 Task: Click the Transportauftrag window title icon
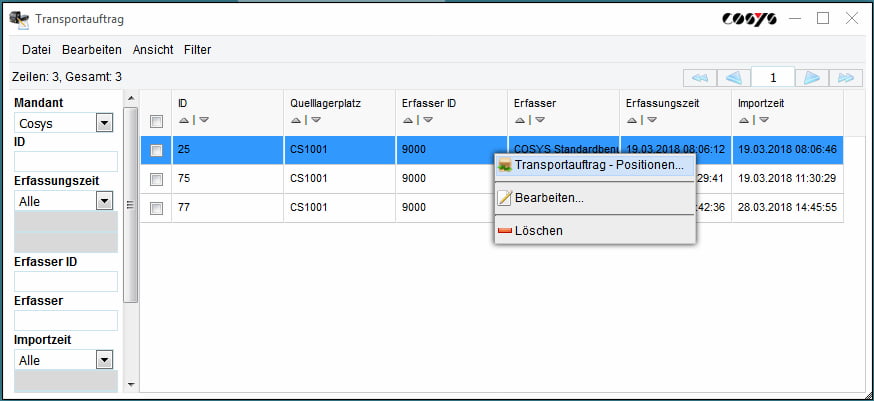pyautogui.click(x=19, y=19)
